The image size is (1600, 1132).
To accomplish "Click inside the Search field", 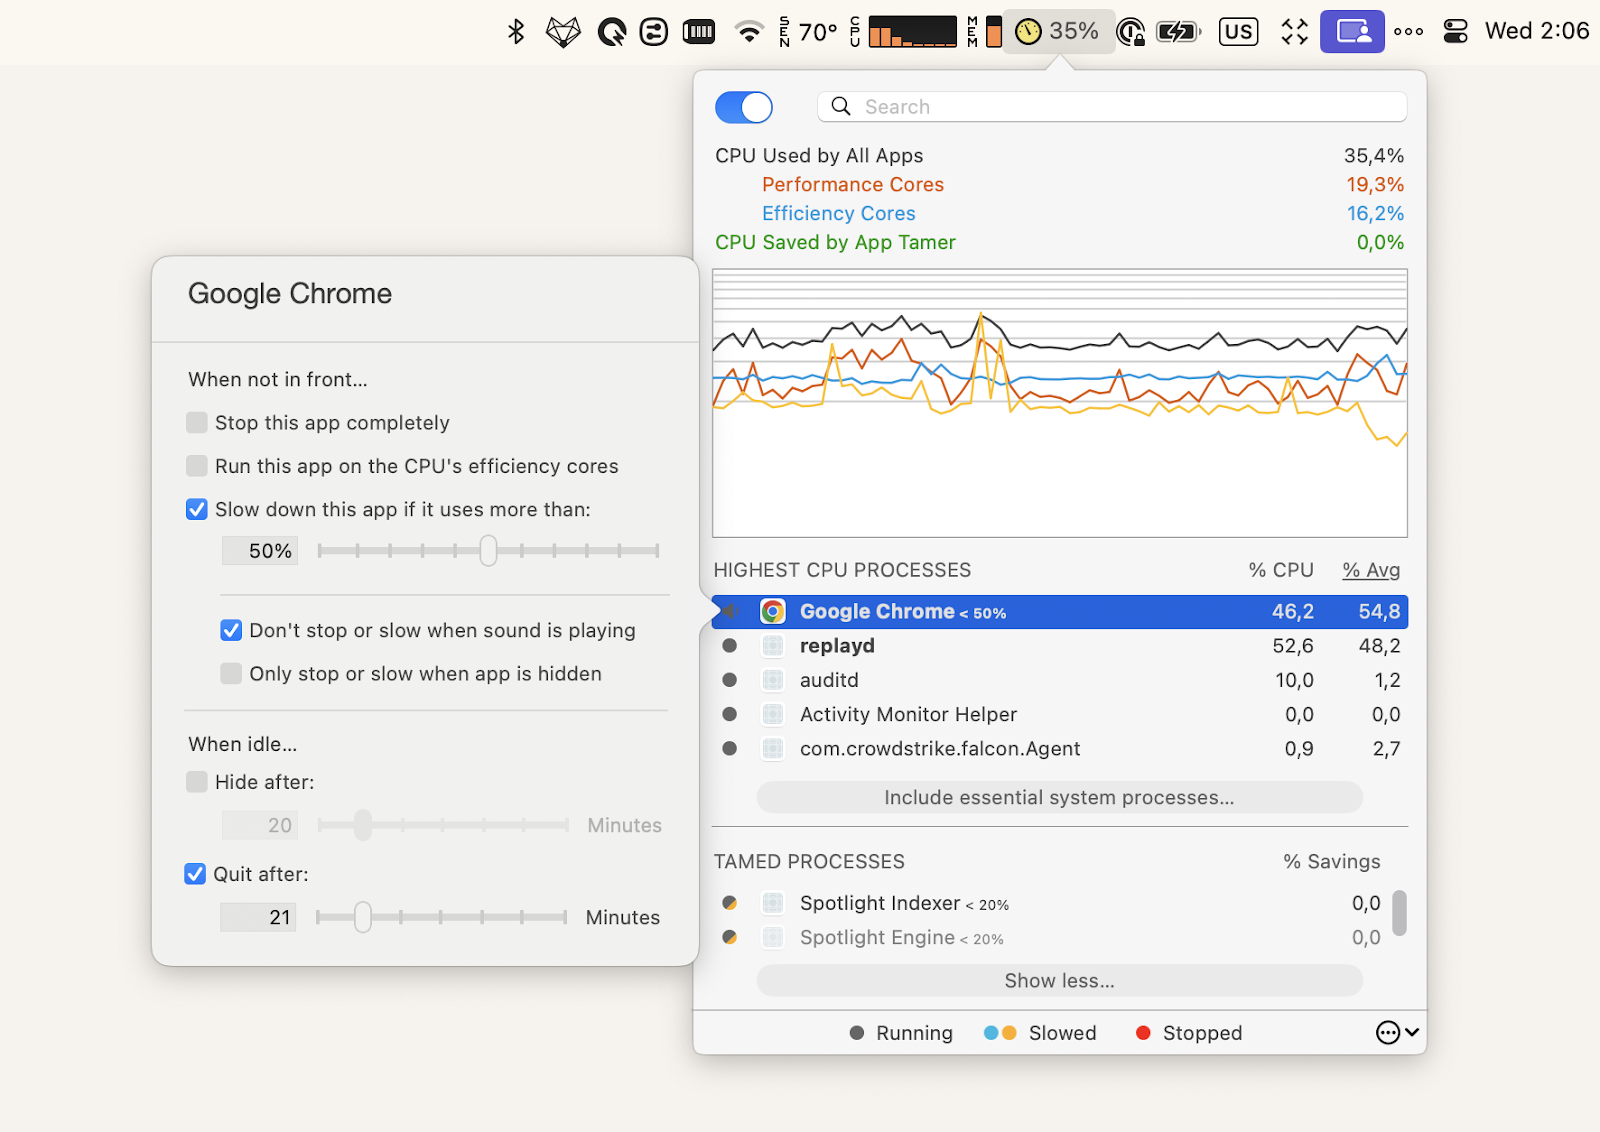I will (x=1100, y=106).
